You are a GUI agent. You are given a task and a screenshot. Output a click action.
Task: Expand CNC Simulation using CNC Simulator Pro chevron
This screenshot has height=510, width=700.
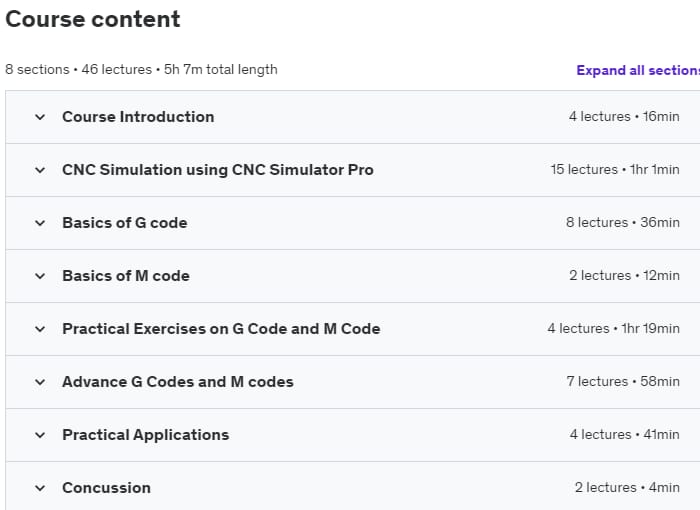tap(40, 170)
